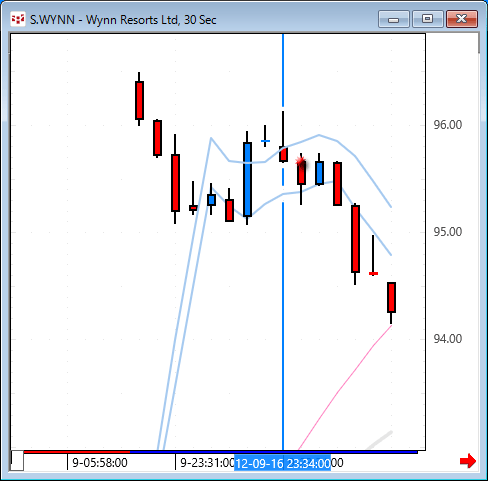Viewport: 488px width, 481px height.
Task: Click the first red candlestick above 96.00
Action: pyautogui.click(x=139, y=100)
